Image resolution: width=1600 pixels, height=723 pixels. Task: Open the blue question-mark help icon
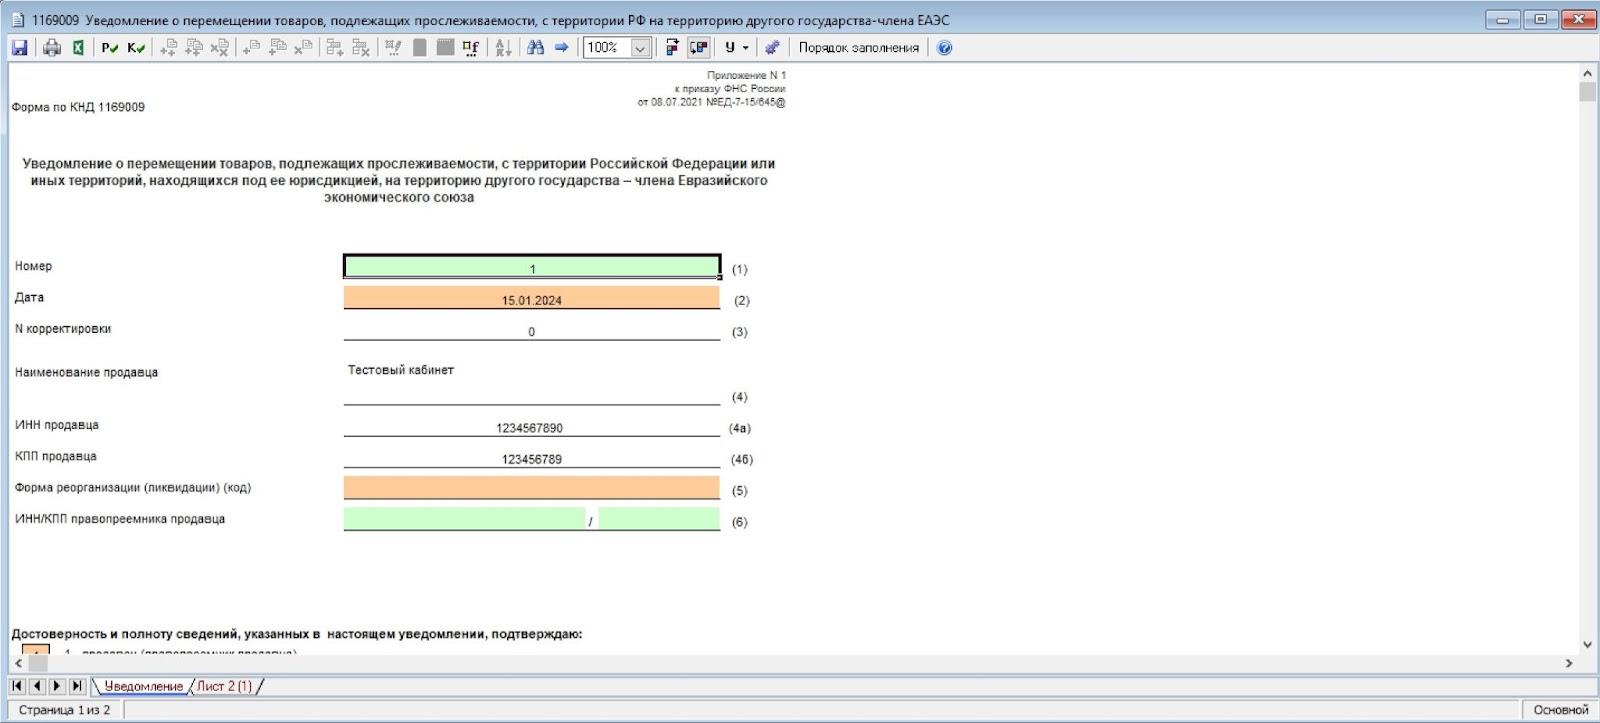click(944, 47)
